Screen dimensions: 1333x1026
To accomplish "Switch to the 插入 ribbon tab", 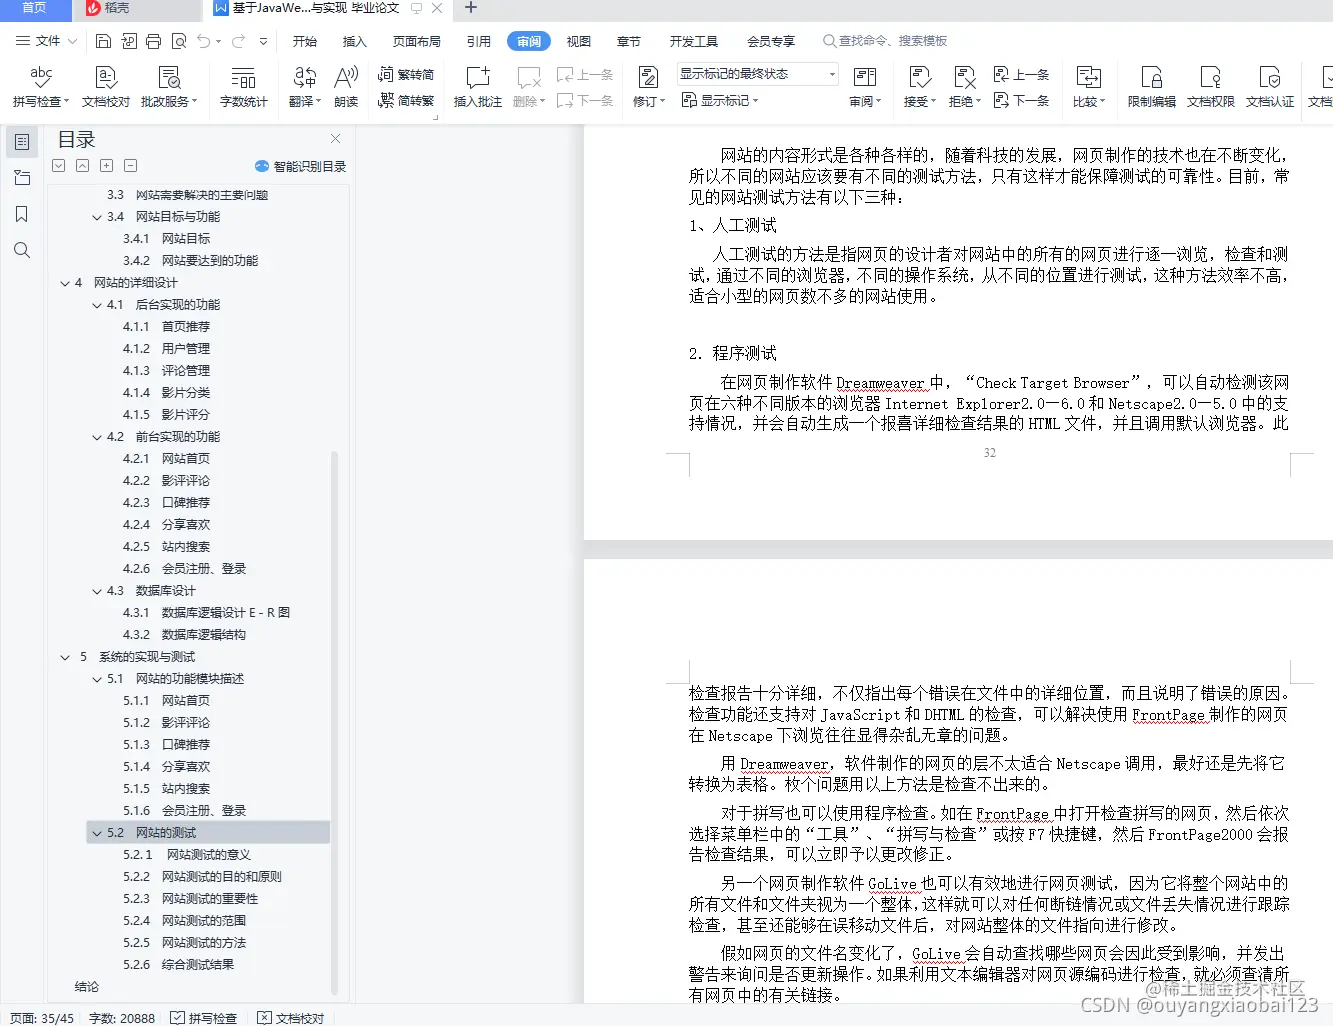I will [355, 41].
